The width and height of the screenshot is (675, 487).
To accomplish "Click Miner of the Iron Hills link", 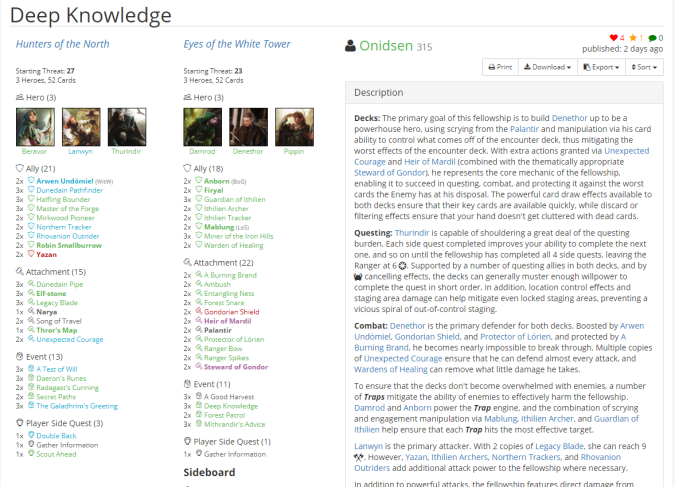I will (x=238, y=236).
